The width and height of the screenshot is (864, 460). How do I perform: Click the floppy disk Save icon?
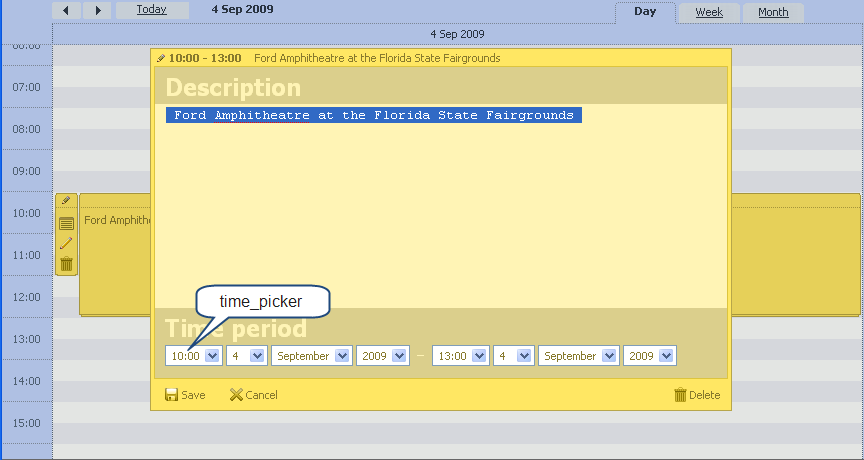click(171, 395)
